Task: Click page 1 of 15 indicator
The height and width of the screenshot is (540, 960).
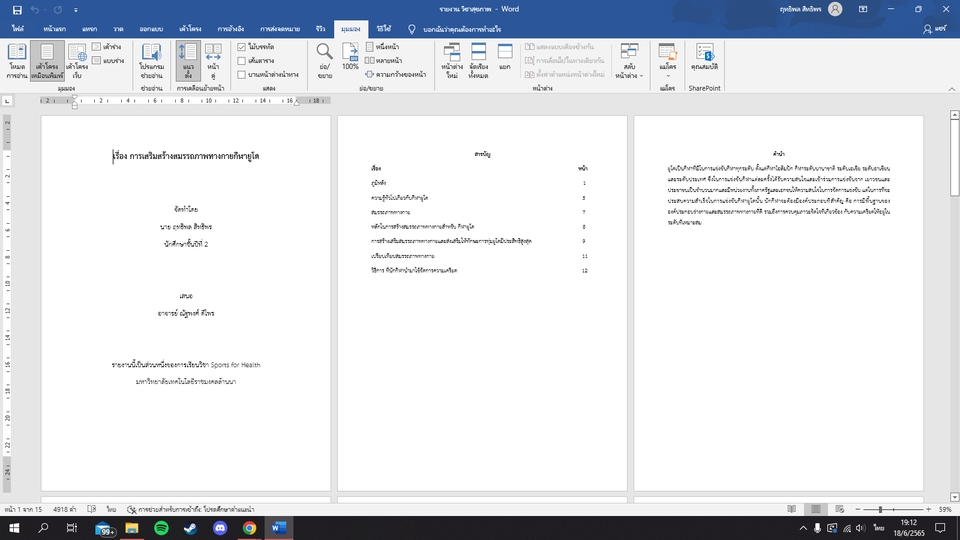Action: pyautogui.click(x=23, y=509)
